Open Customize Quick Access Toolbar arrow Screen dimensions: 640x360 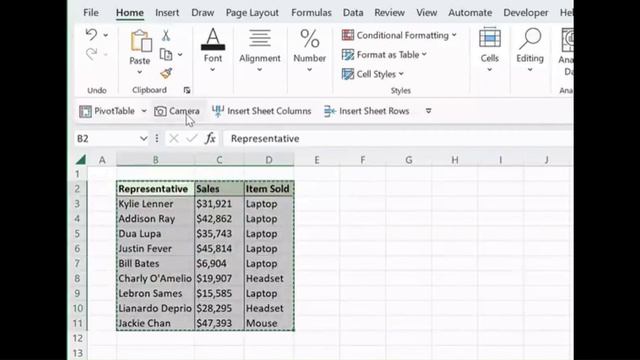(428, 111)
